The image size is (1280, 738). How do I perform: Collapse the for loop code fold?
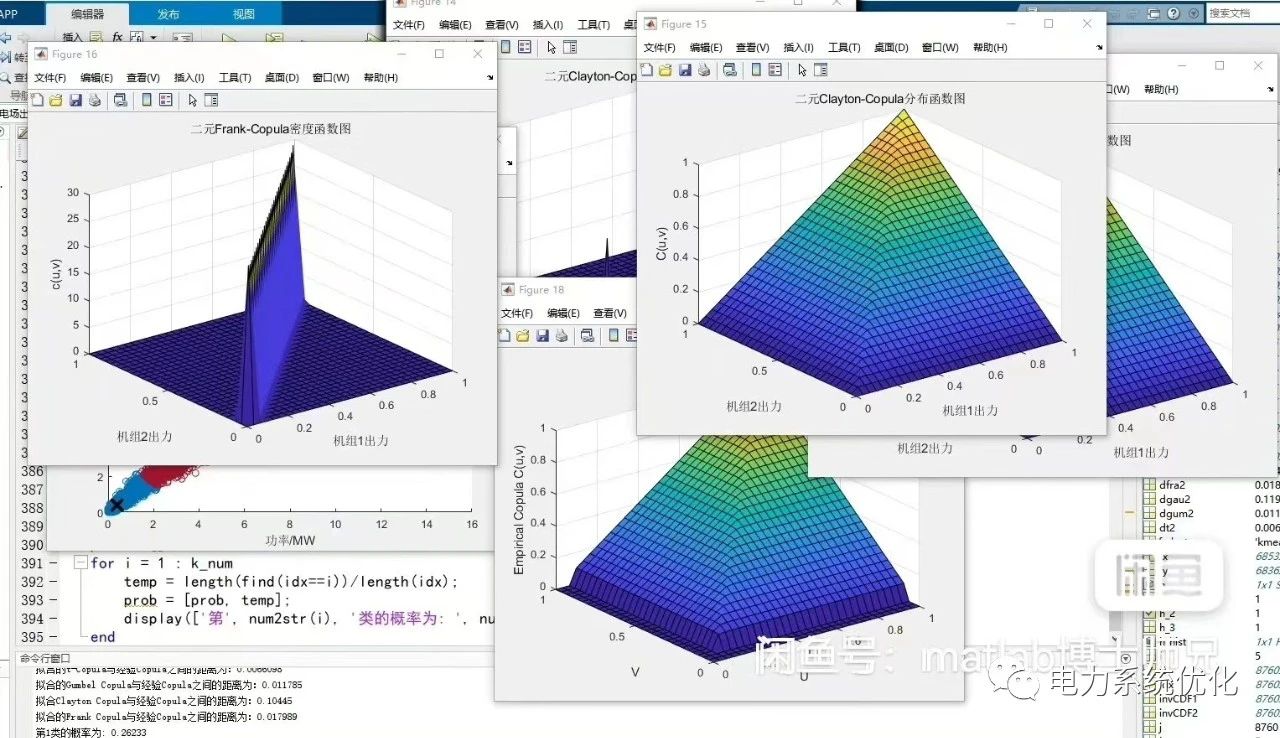(x=81, y=563)
